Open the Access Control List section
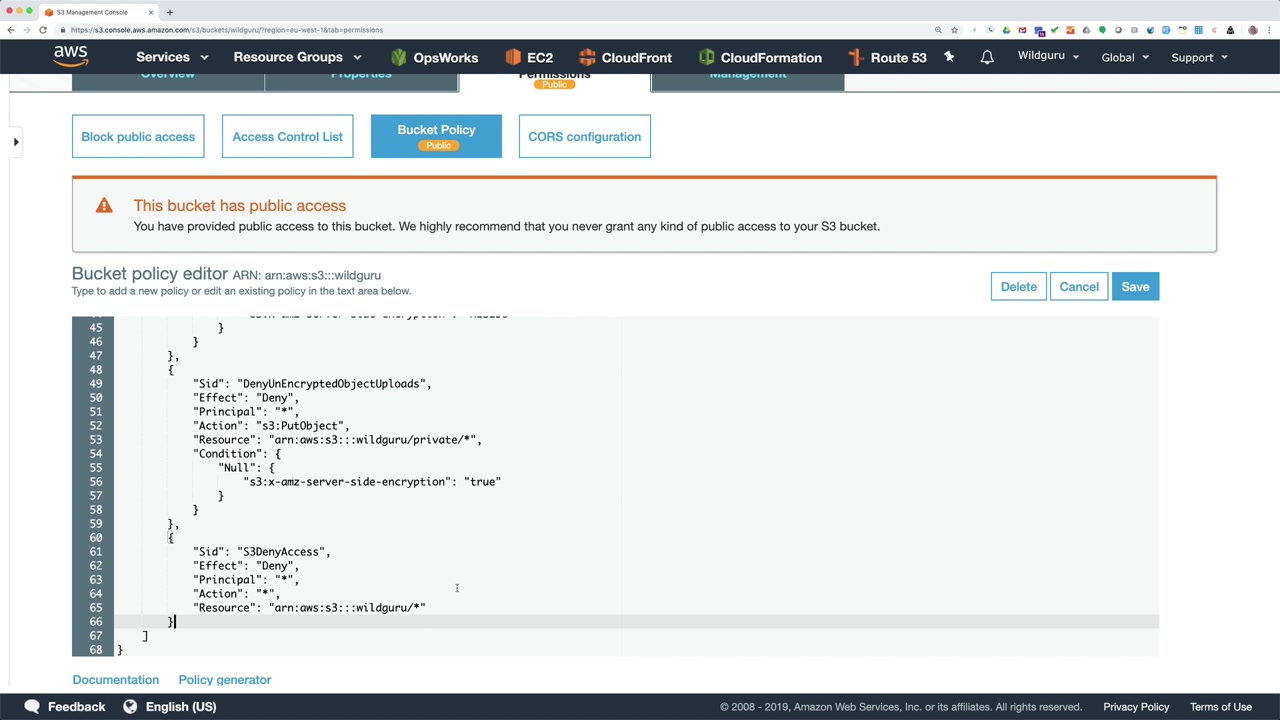 tap(287, 137)
